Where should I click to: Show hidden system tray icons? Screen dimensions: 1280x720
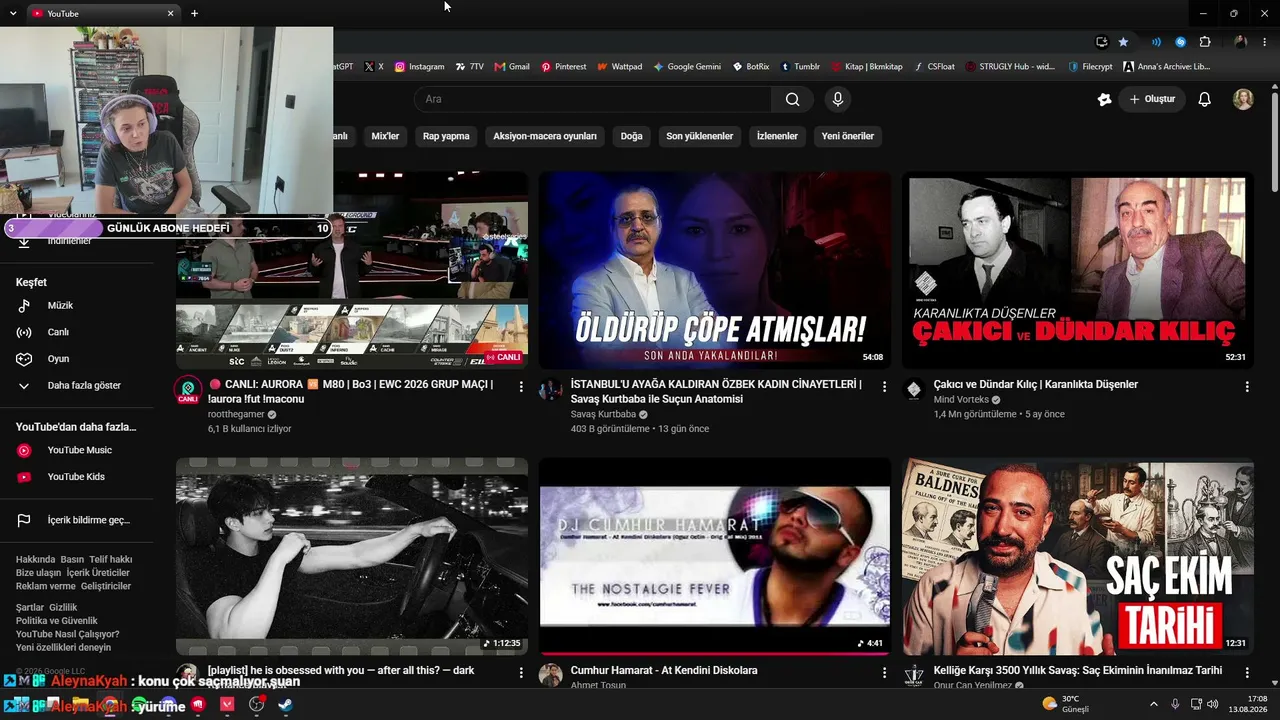(x=1153, y=704)
